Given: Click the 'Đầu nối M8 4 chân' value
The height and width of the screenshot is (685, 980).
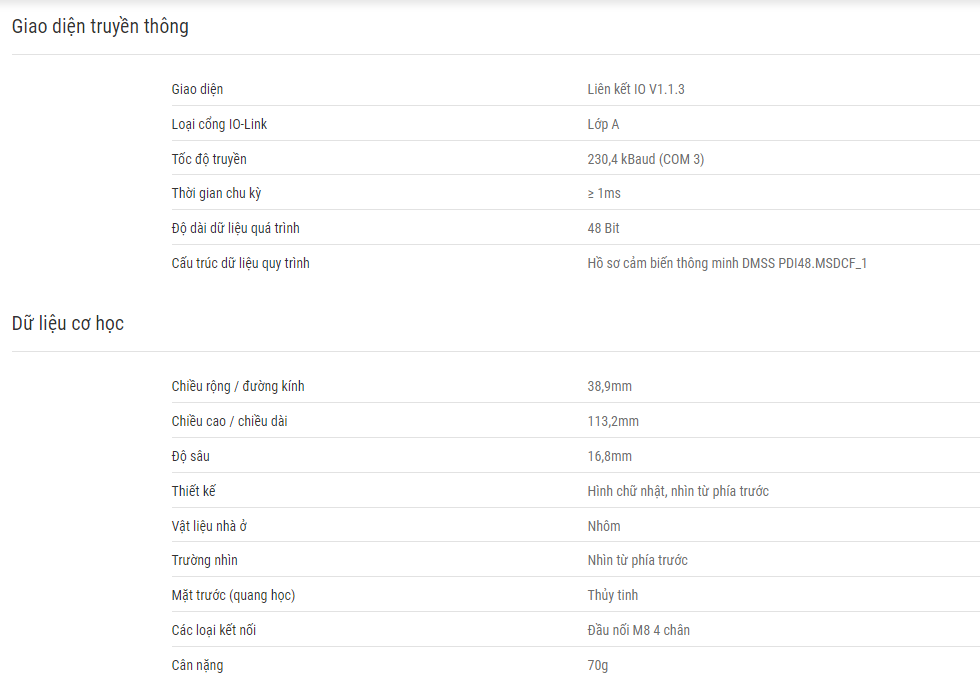Looking at the screenshot, I should (638, 630).
